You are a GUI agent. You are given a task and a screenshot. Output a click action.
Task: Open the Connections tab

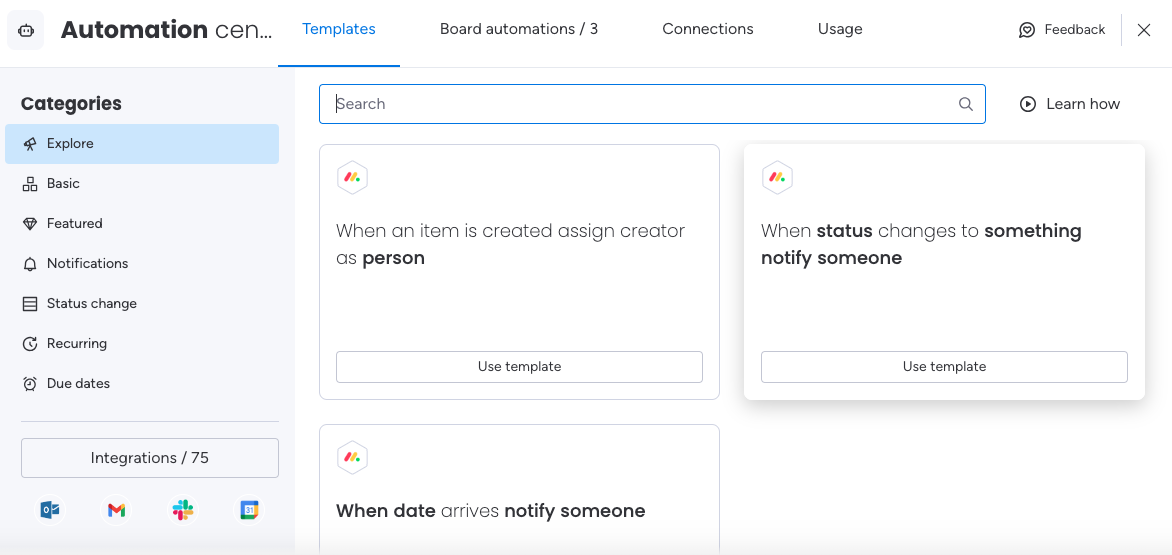(x=708, y=29)
